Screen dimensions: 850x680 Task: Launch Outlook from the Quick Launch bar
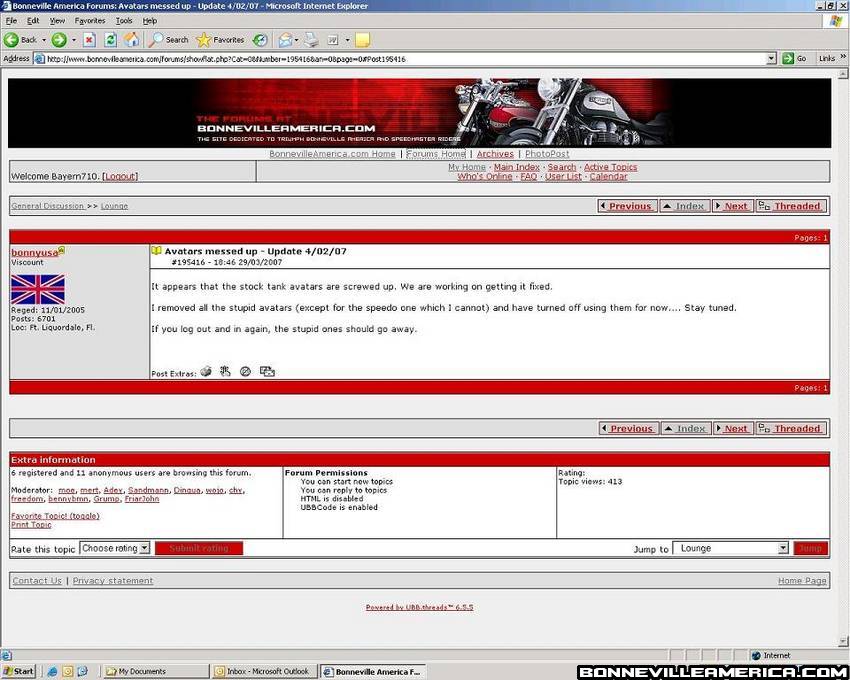(x=67, y=671)
